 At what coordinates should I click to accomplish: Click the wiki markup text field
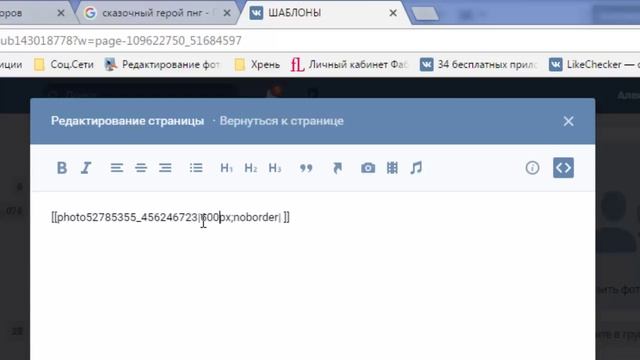pyautogui.click(x=313, y=276)
